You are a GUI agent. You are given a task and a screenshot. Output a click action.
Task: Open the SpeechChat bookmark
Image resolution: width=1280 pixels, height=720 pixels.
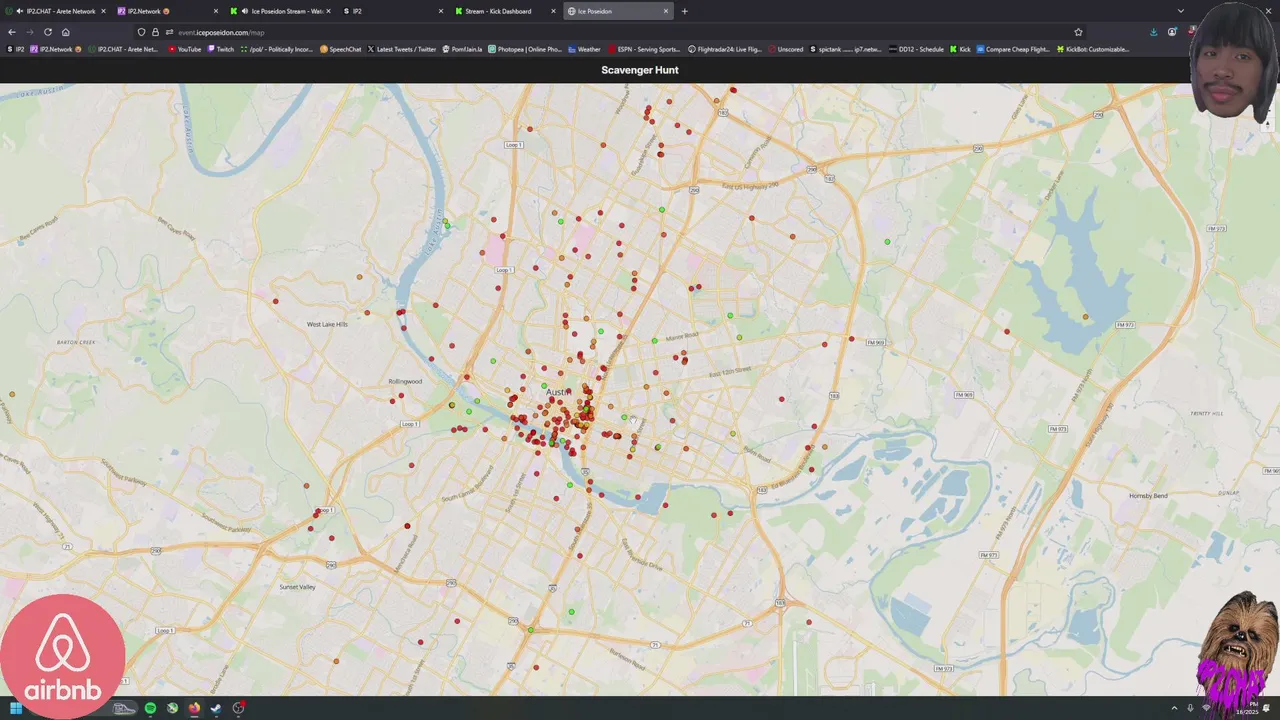click(341, 49)
